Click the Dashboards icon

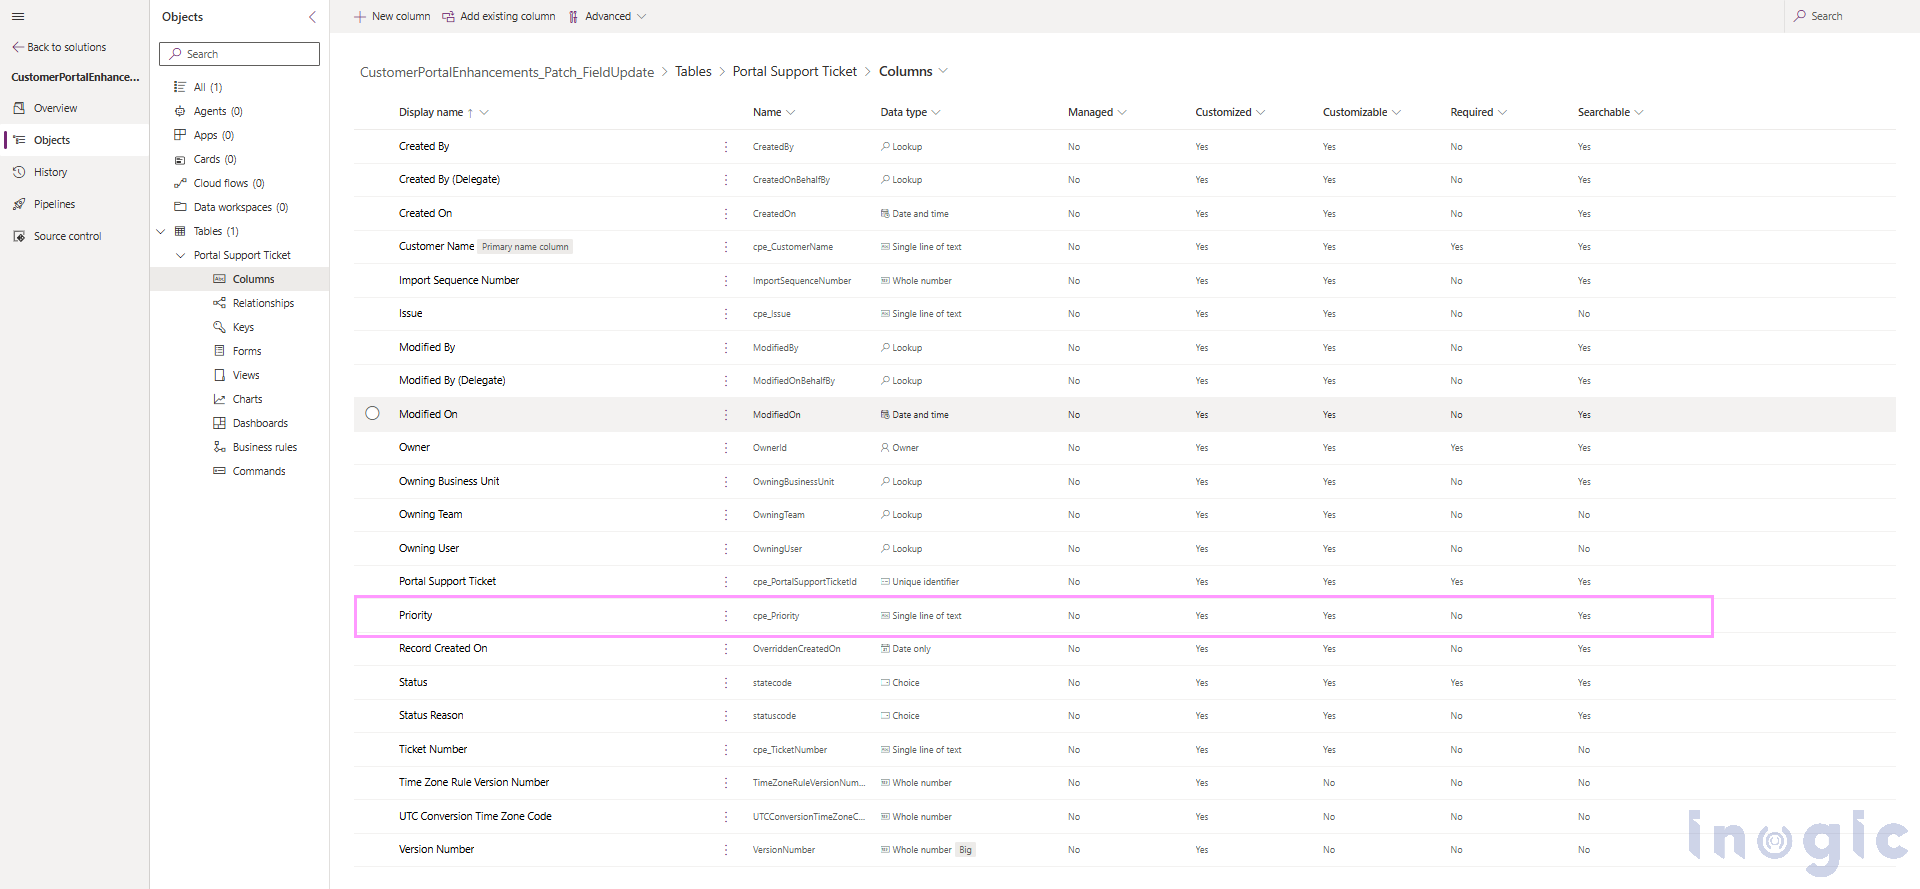point(219,423)
